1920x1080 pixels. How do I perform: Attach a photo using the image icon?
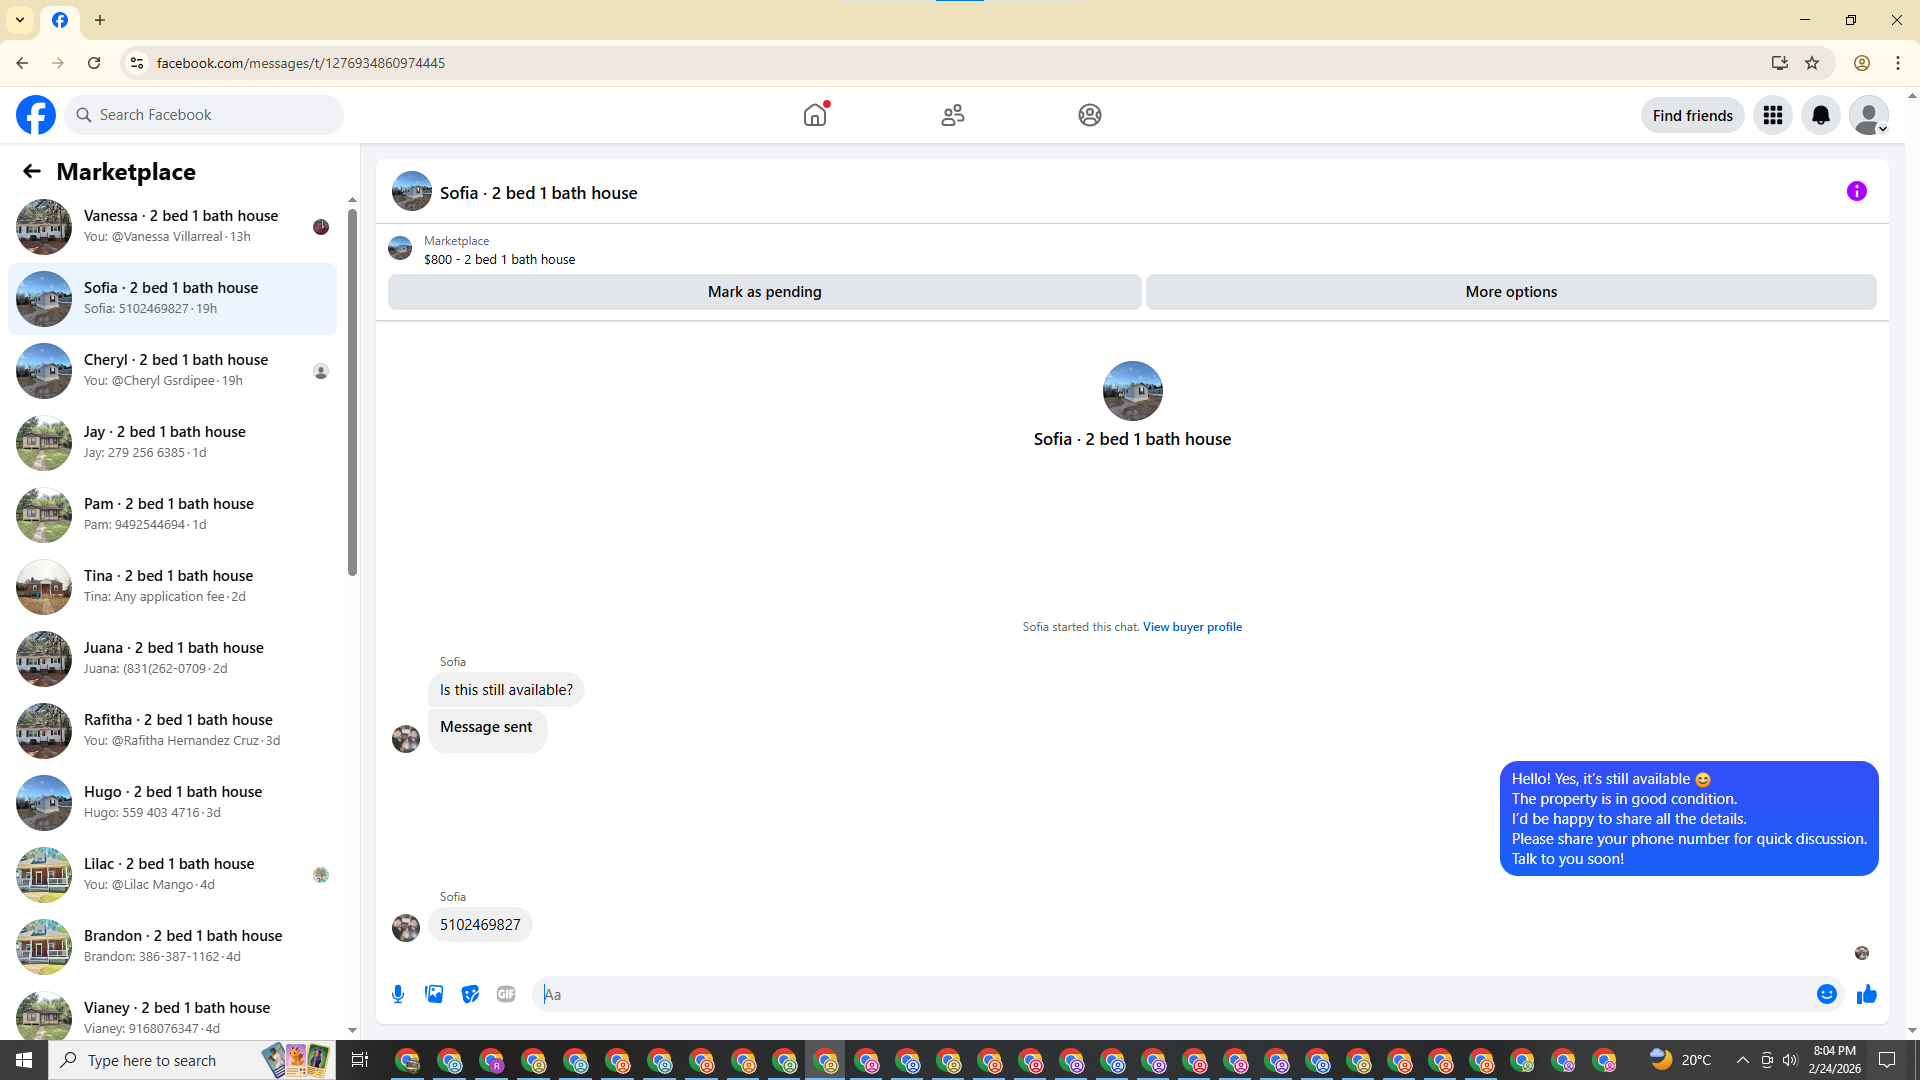pyautogui.click(x=434, y=994)
